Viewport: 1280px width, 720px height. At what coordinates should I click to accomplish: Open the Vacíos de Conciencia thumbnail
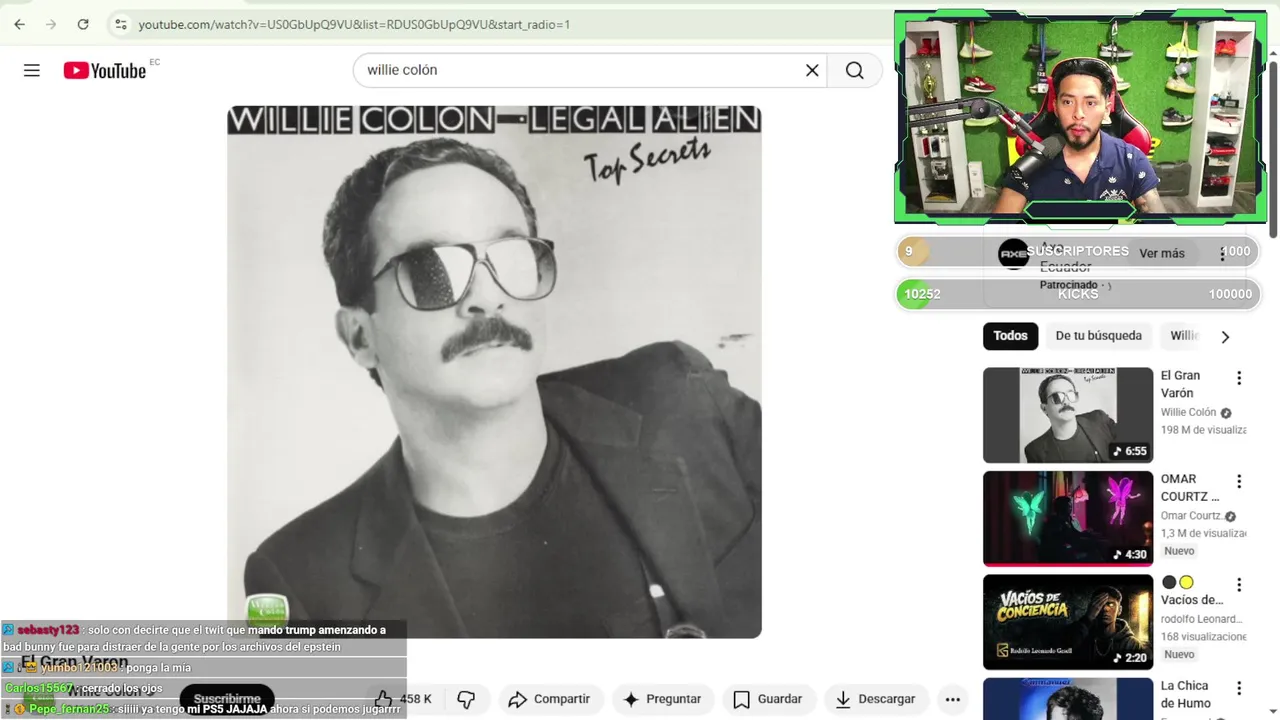point(1068,622)
